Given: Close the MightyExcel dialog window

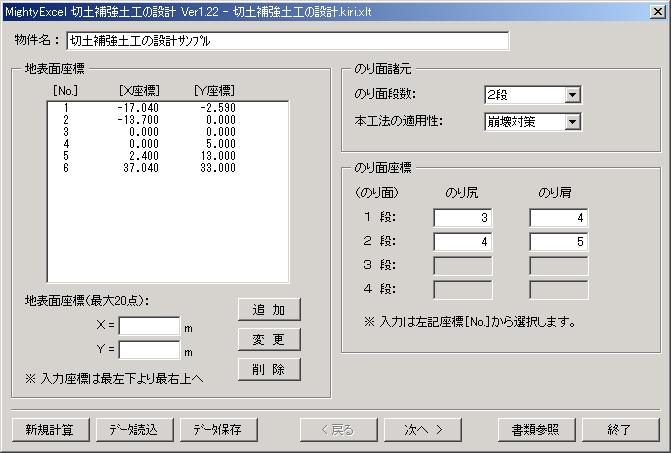Looking at the screenshot, I should pos(658,12).
